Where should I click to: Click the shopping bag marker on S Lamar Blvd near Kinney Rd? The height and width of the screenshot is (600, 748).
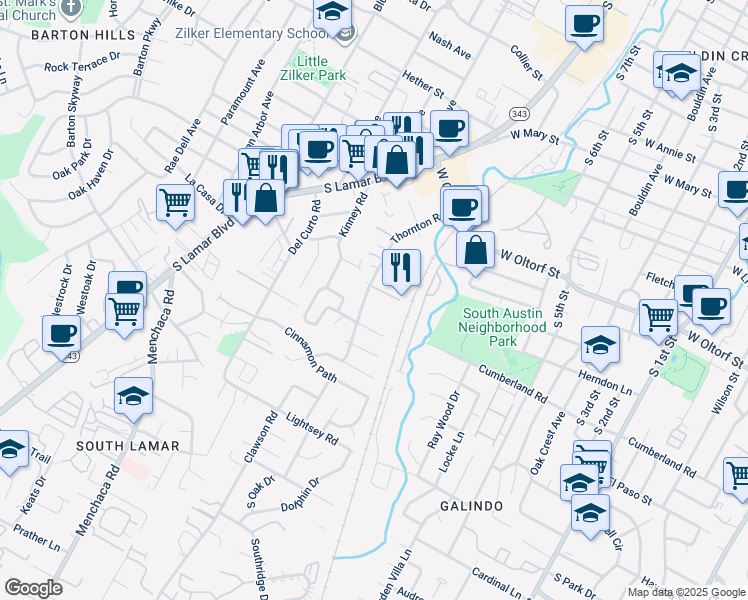[396, 163]
